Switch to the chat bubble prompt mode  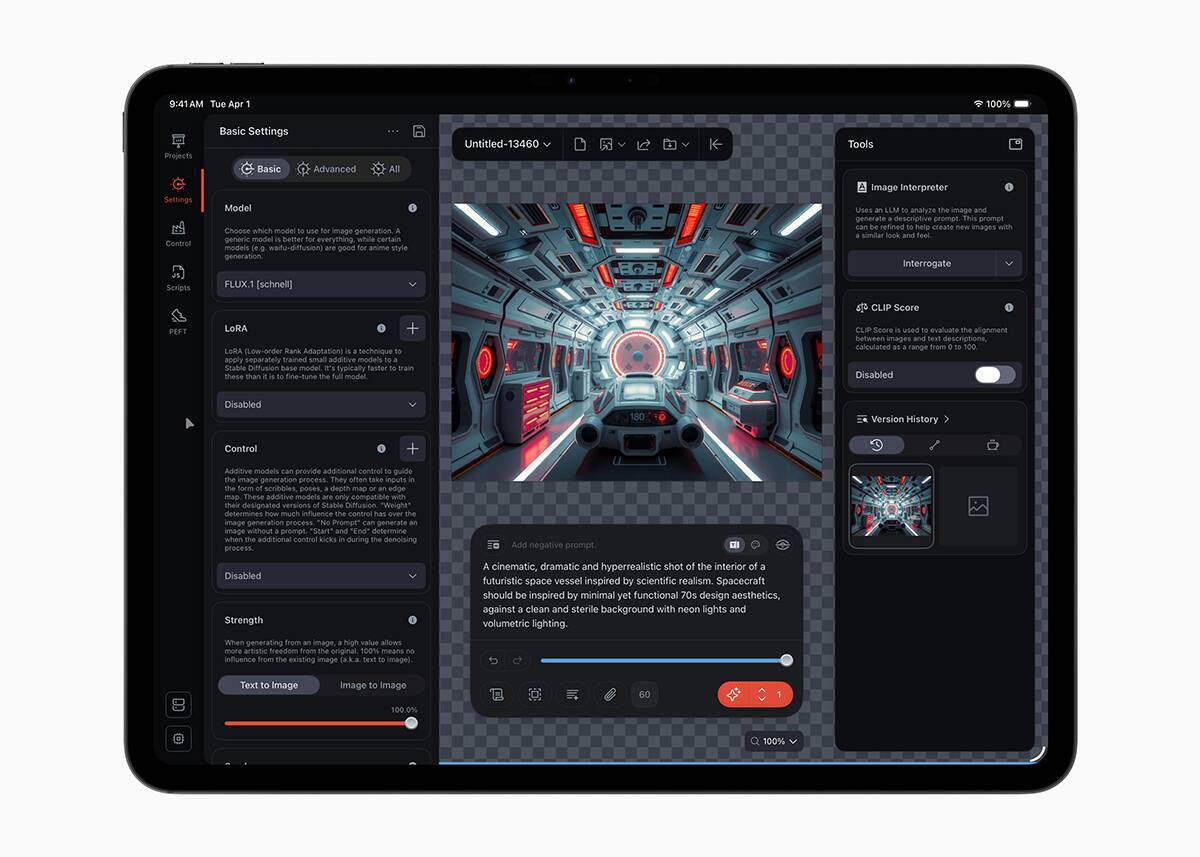tap(756, 545)
